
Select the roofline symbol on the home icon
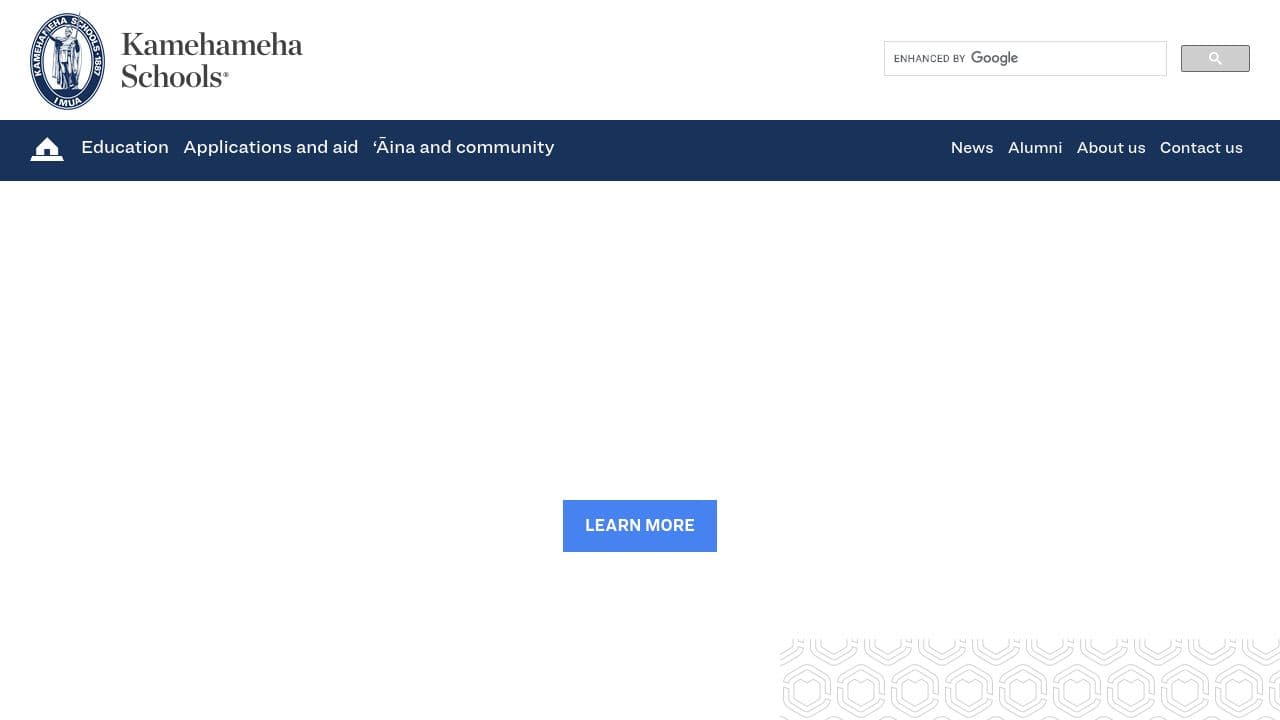(47, 143)
